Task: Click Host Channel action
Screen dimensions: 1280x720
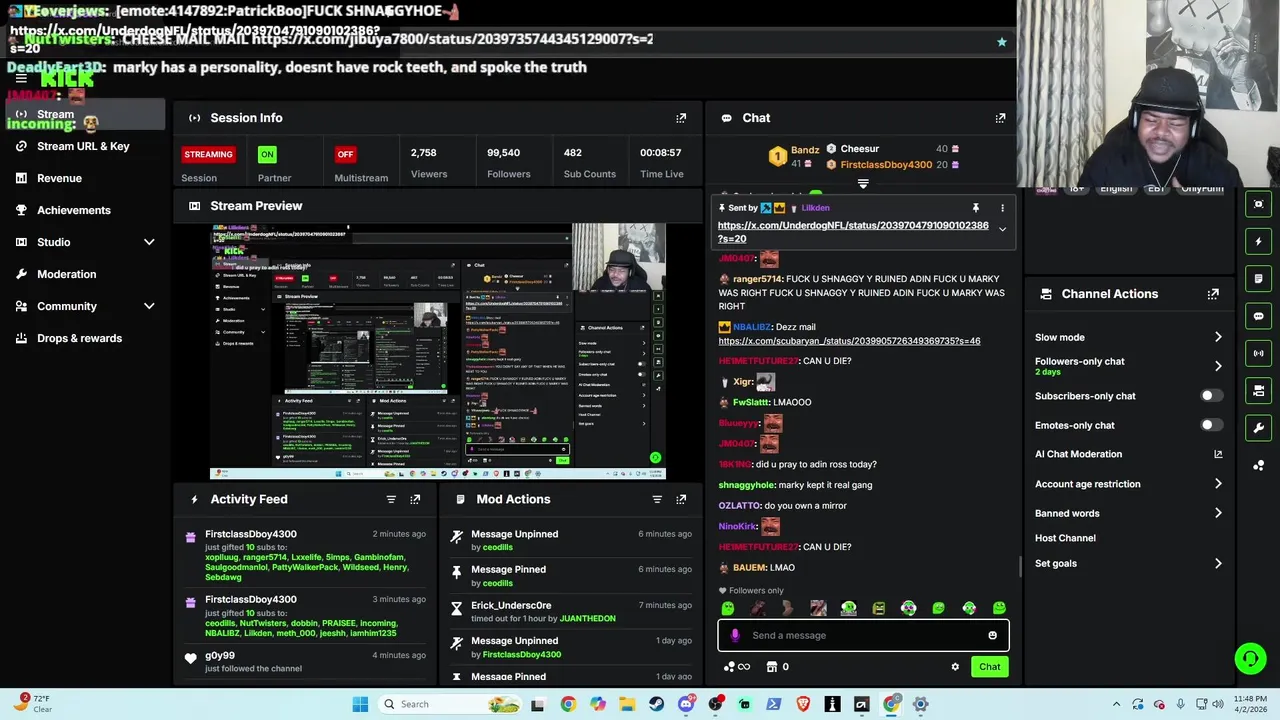Action: tap(1065, 538)
